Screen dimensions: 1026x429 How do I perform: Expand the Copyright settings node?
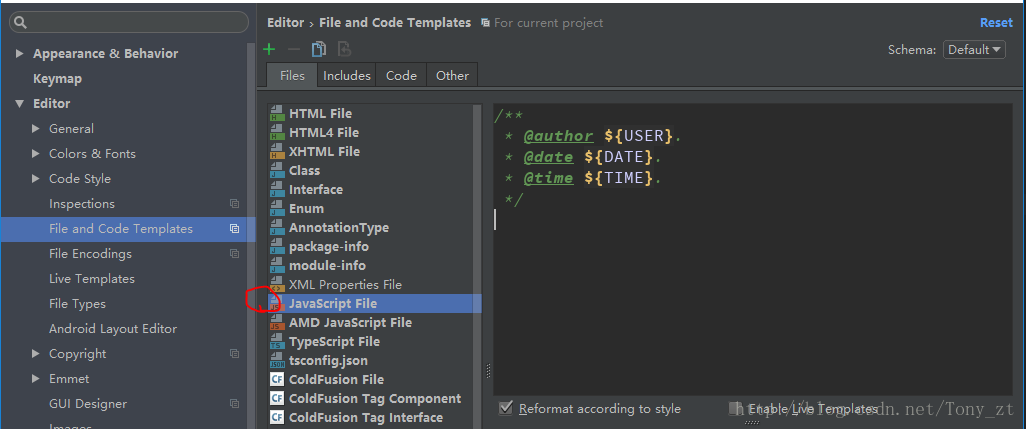point(35,354)
